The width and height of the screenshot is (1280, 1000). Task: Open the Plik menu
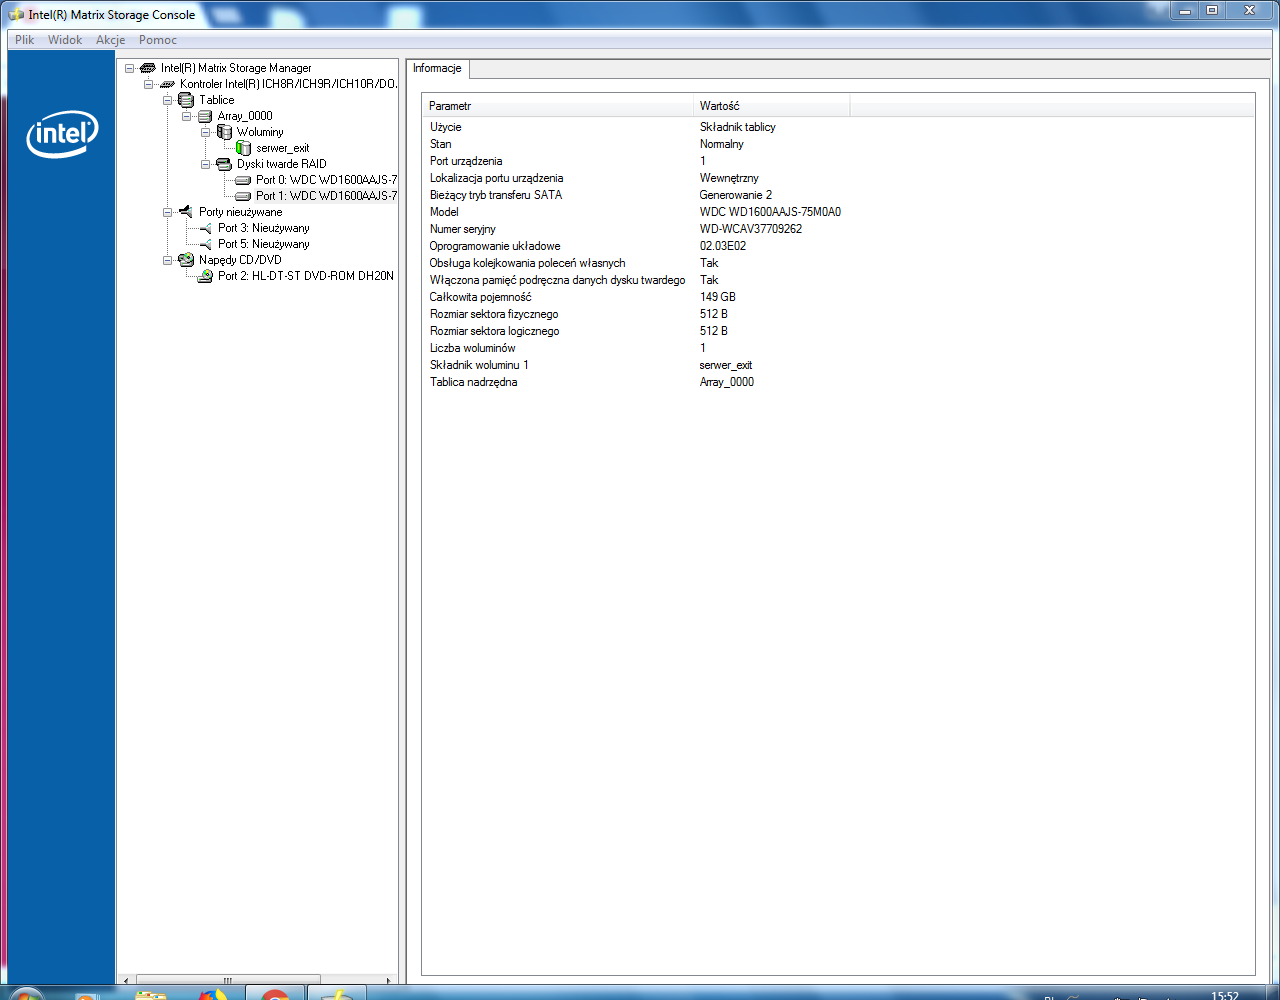tap(25, 40)
